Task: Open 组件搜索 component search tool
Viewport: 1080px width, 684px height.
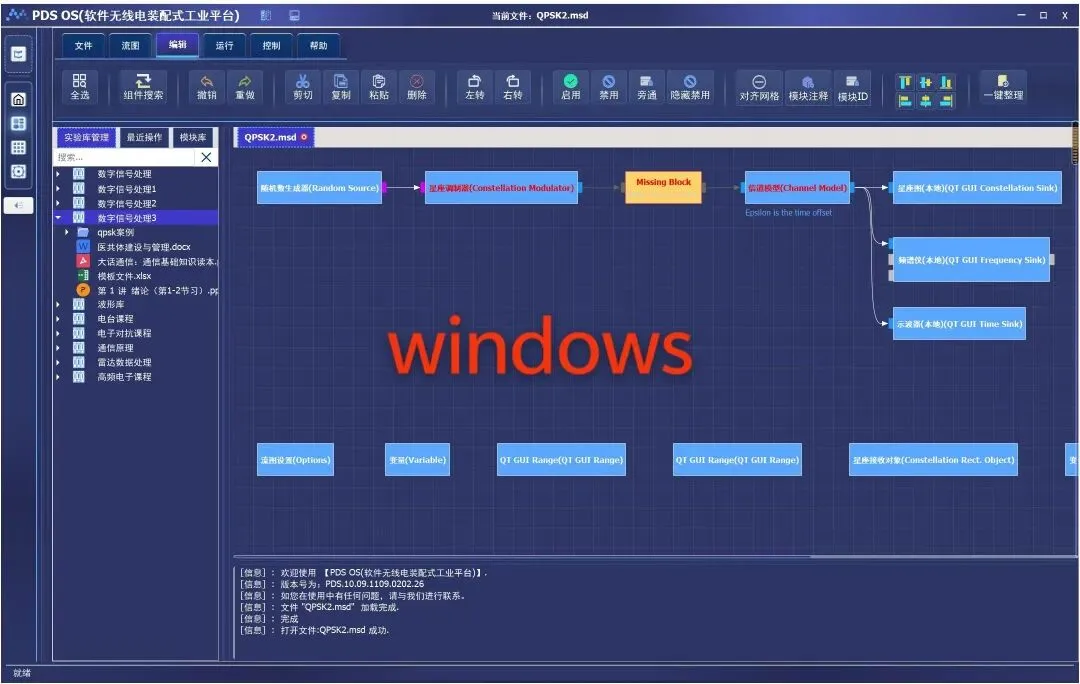Action: point(143,87)
